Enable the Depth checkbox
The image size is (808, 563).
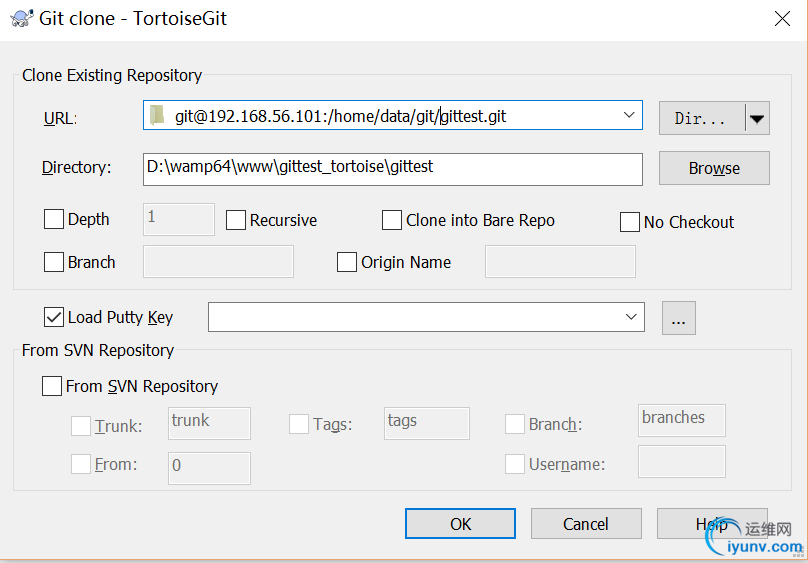click(54, 219)
